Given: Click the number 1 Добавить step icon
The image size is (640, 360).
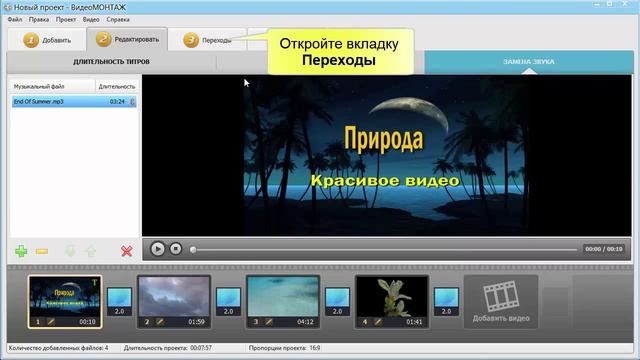Looking at the screenshot, I should 31,40.
